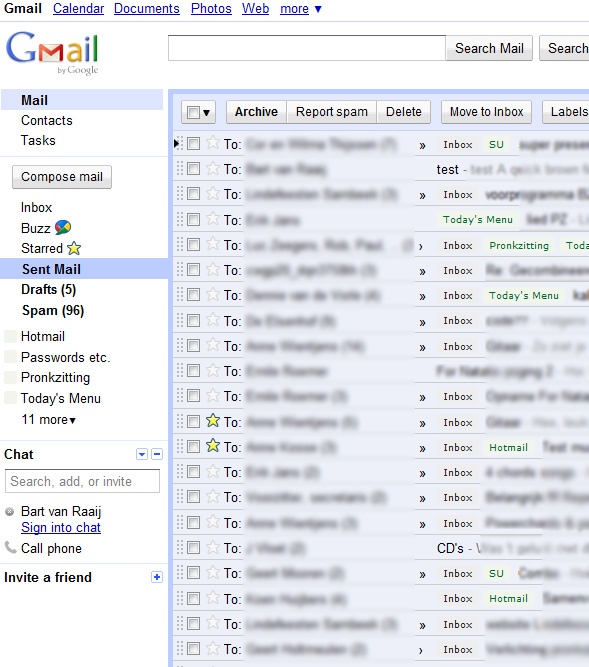Unstar the starred Hotmail-labeled email
This screenshot has width=589, height=667.
[x=213, y=446]
